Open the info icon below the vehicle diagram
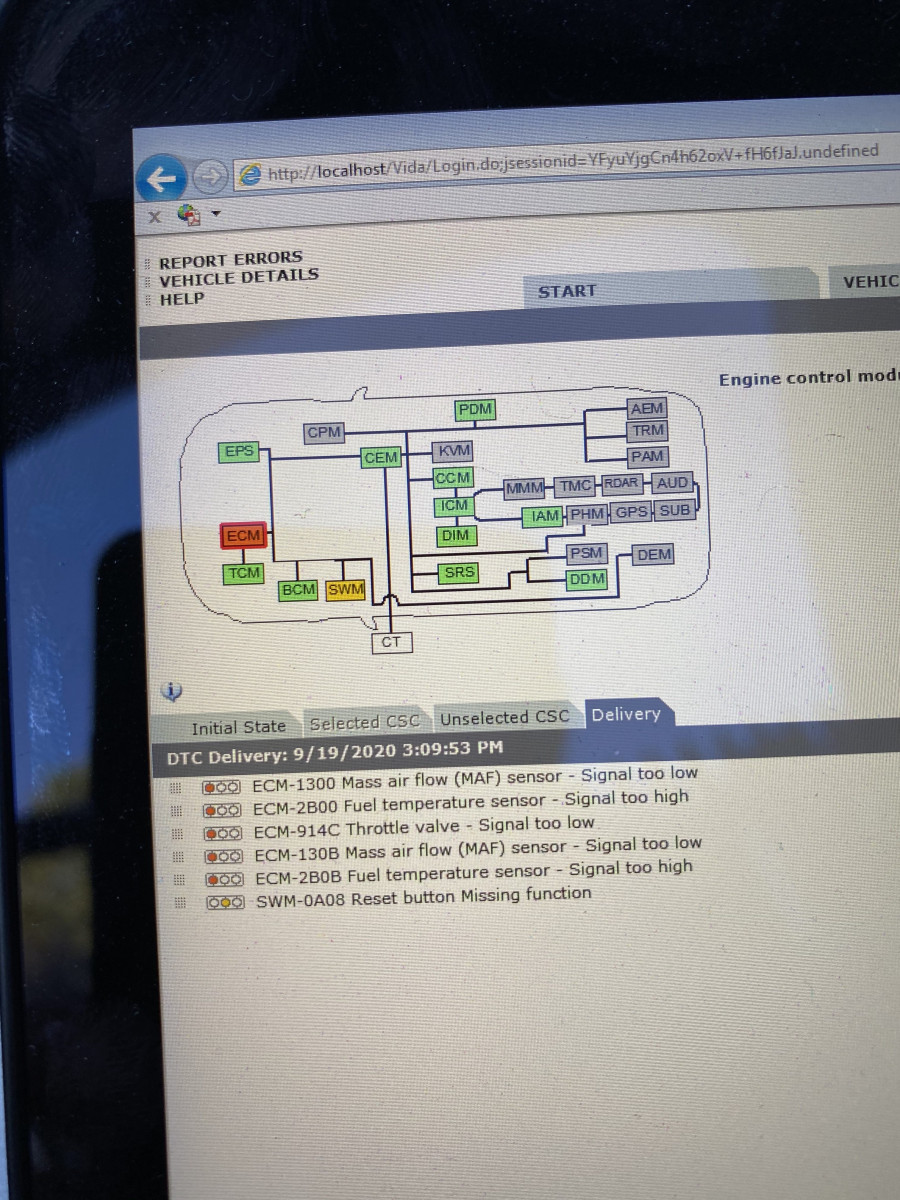 (x=173, y=691)
